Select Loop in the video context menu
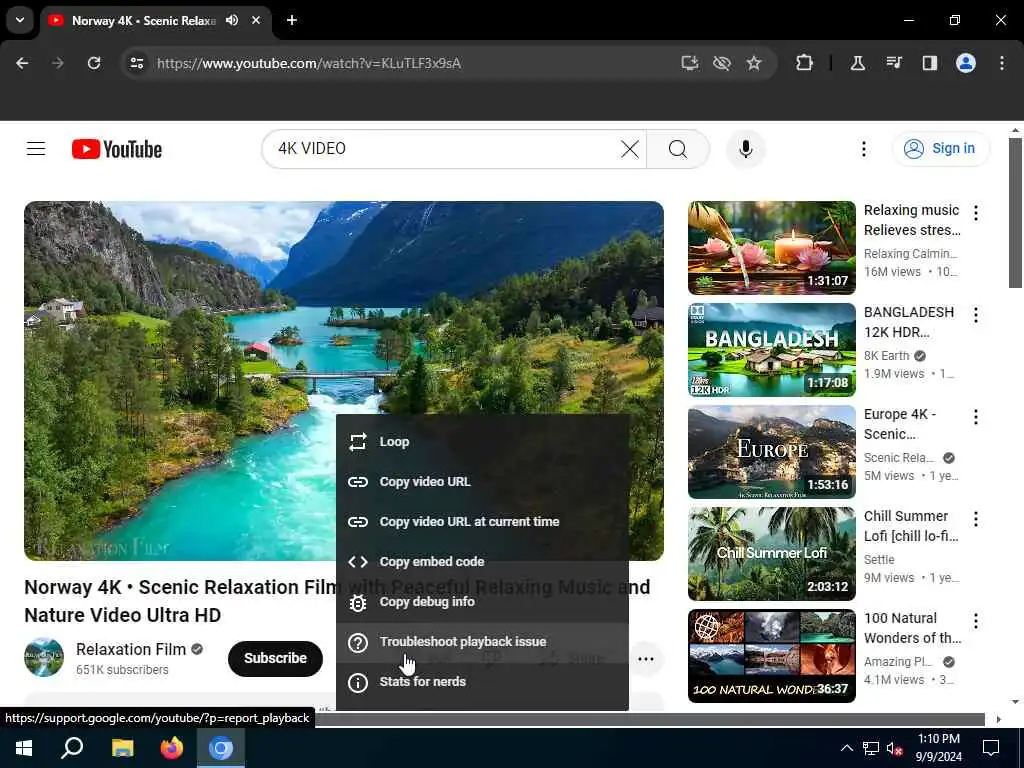 pyautogui.click(x=482, y=441)
